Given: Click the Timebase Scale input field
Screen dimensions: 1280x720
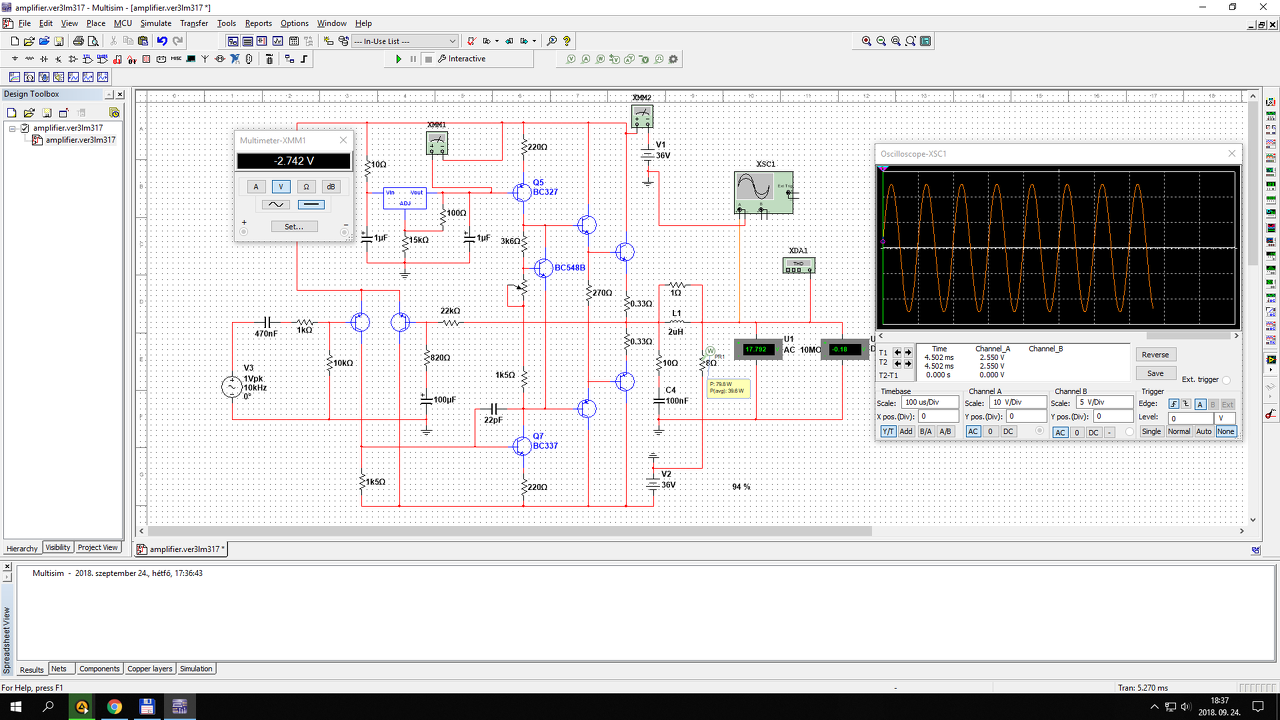Looking at the screenshot, I should (x=929, y=402).
